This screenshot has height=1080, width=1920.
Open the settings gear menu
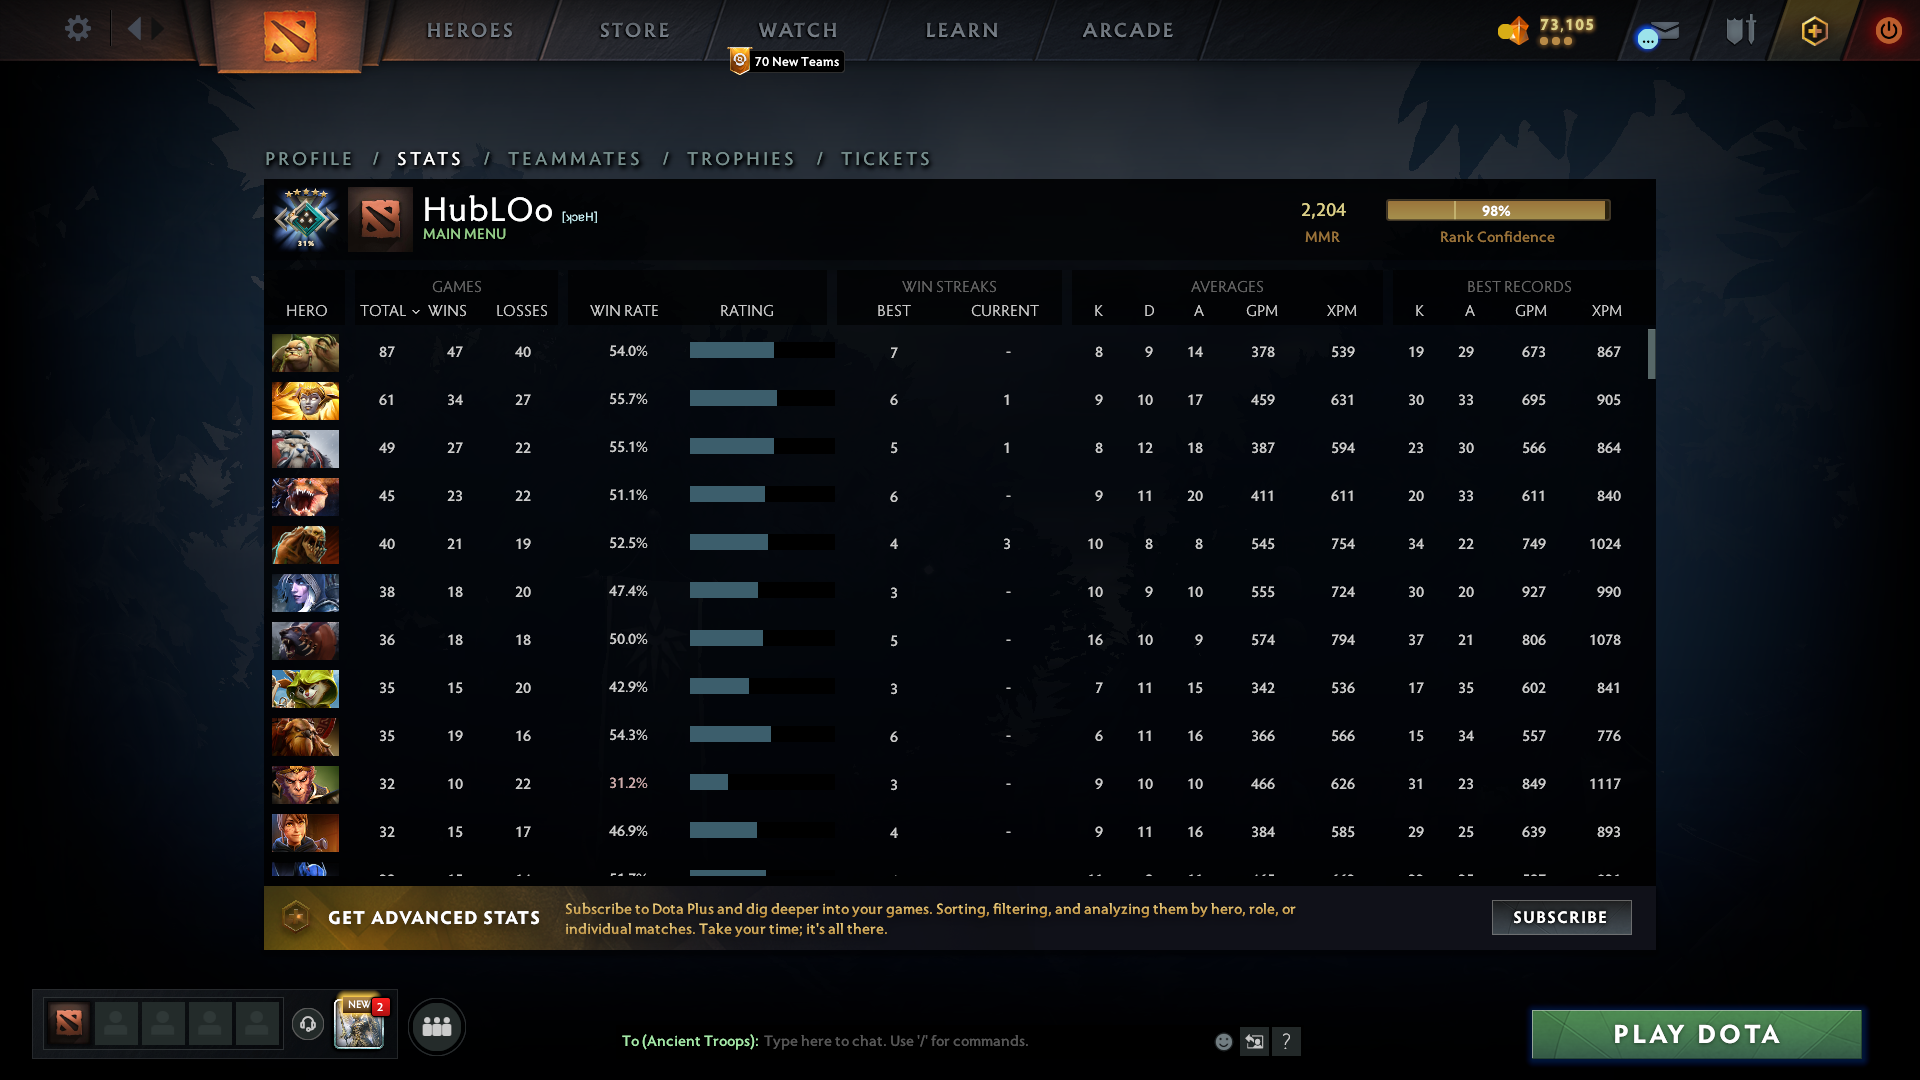coord(78,29)
